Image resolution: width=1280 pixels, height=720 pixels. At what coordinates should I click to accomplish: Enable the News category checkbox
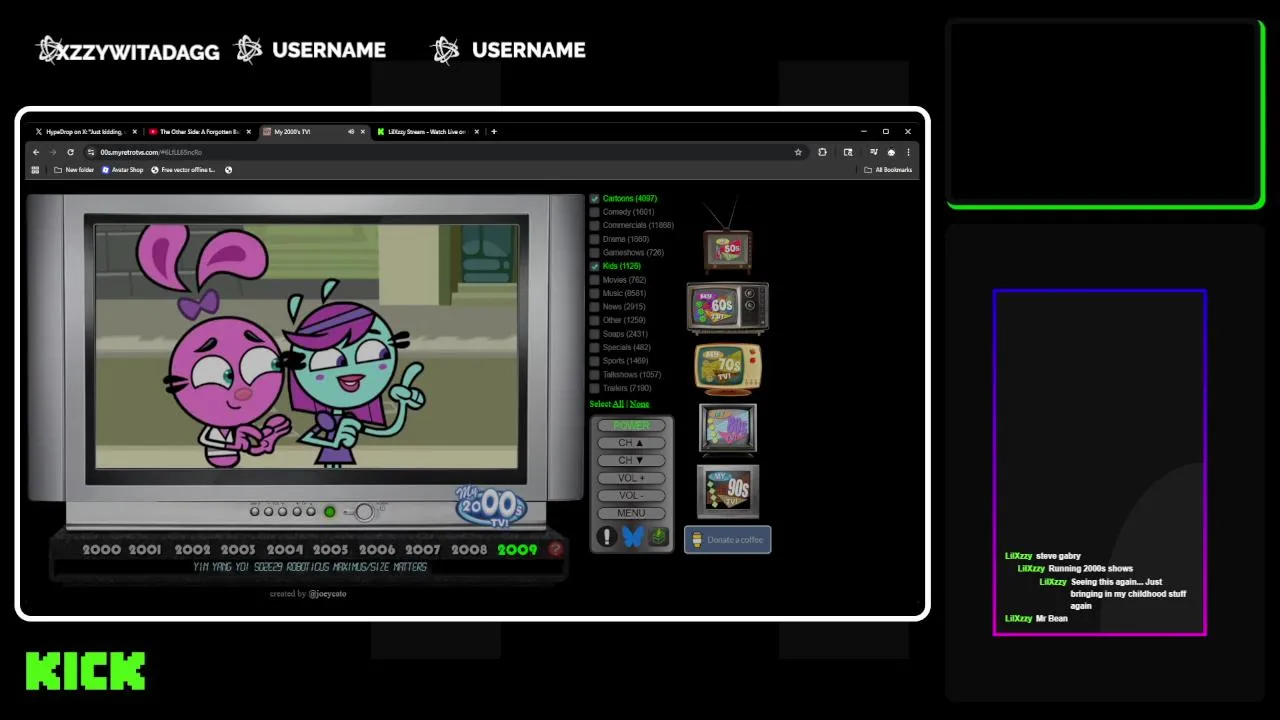point(594,307)
